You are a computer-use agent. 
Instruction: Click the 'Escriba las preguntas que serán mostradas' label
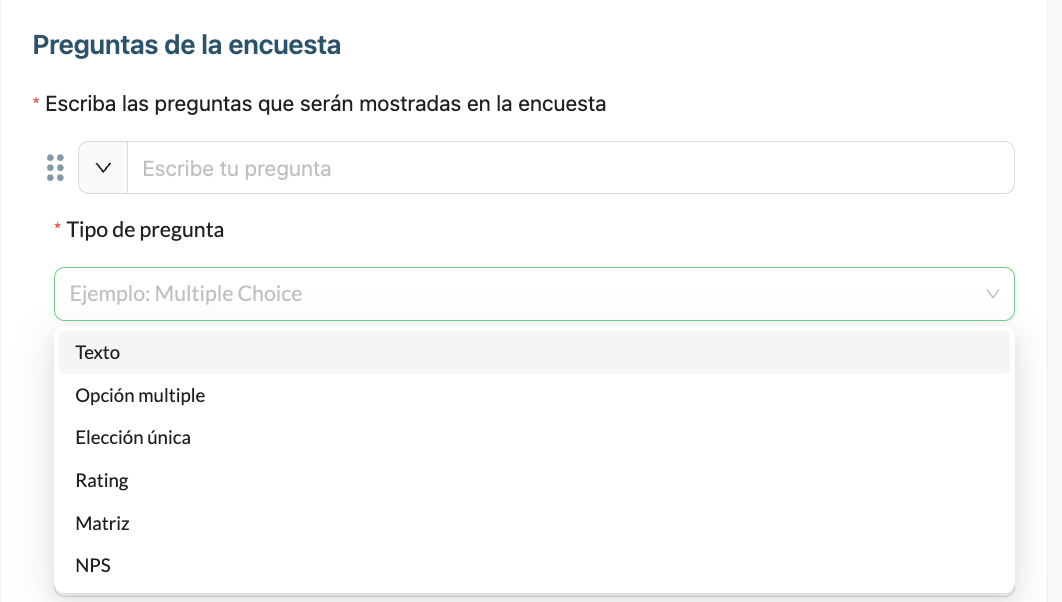tap(325, 104)
